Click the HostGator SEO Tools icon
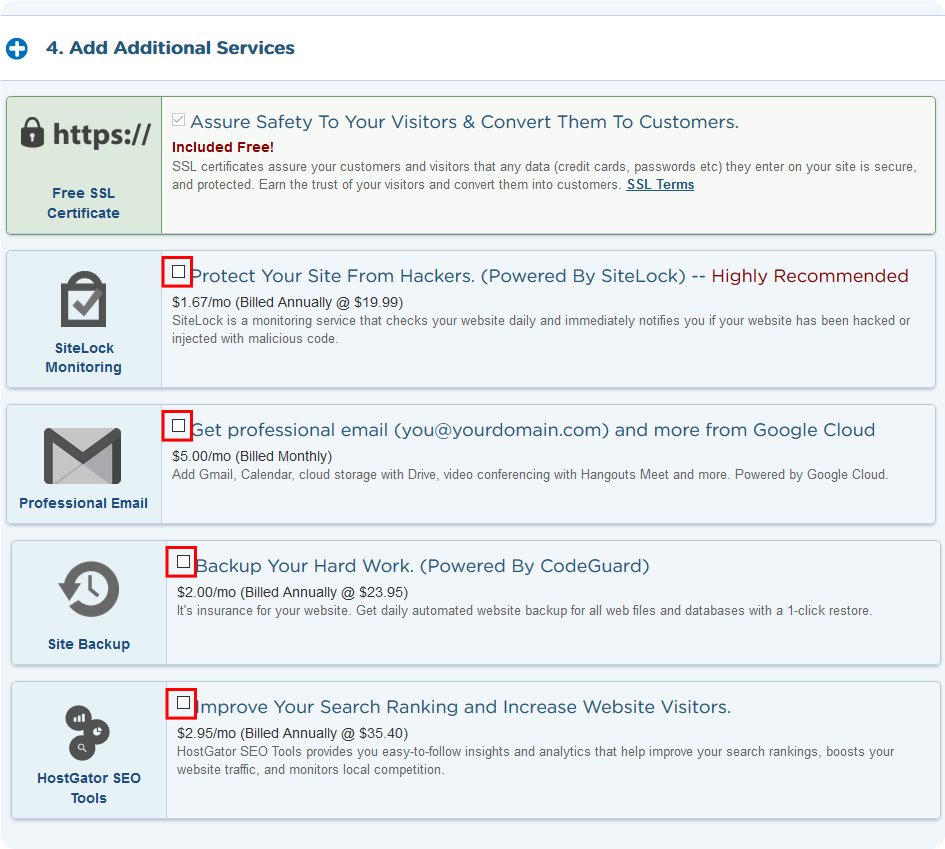The image size is (945, 849). tap(88, 733)
